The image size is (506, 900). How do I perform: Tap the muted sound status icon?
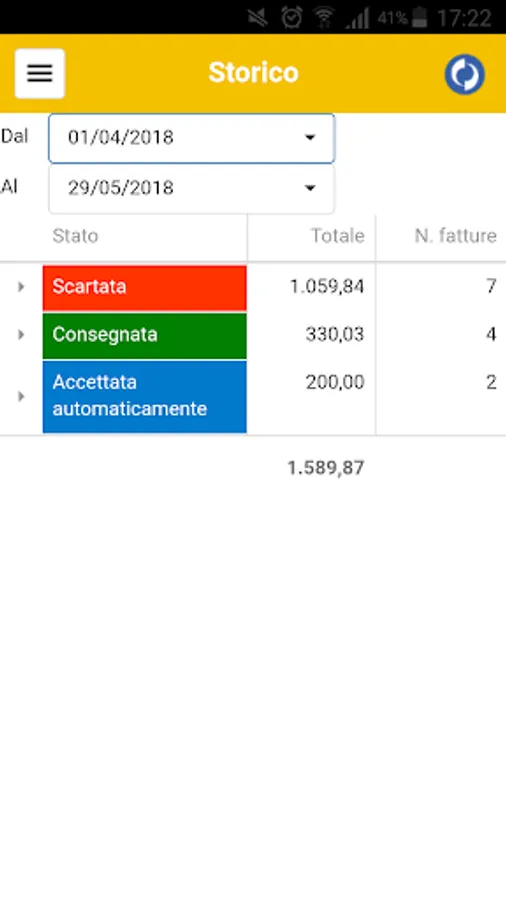pos(258,17)
